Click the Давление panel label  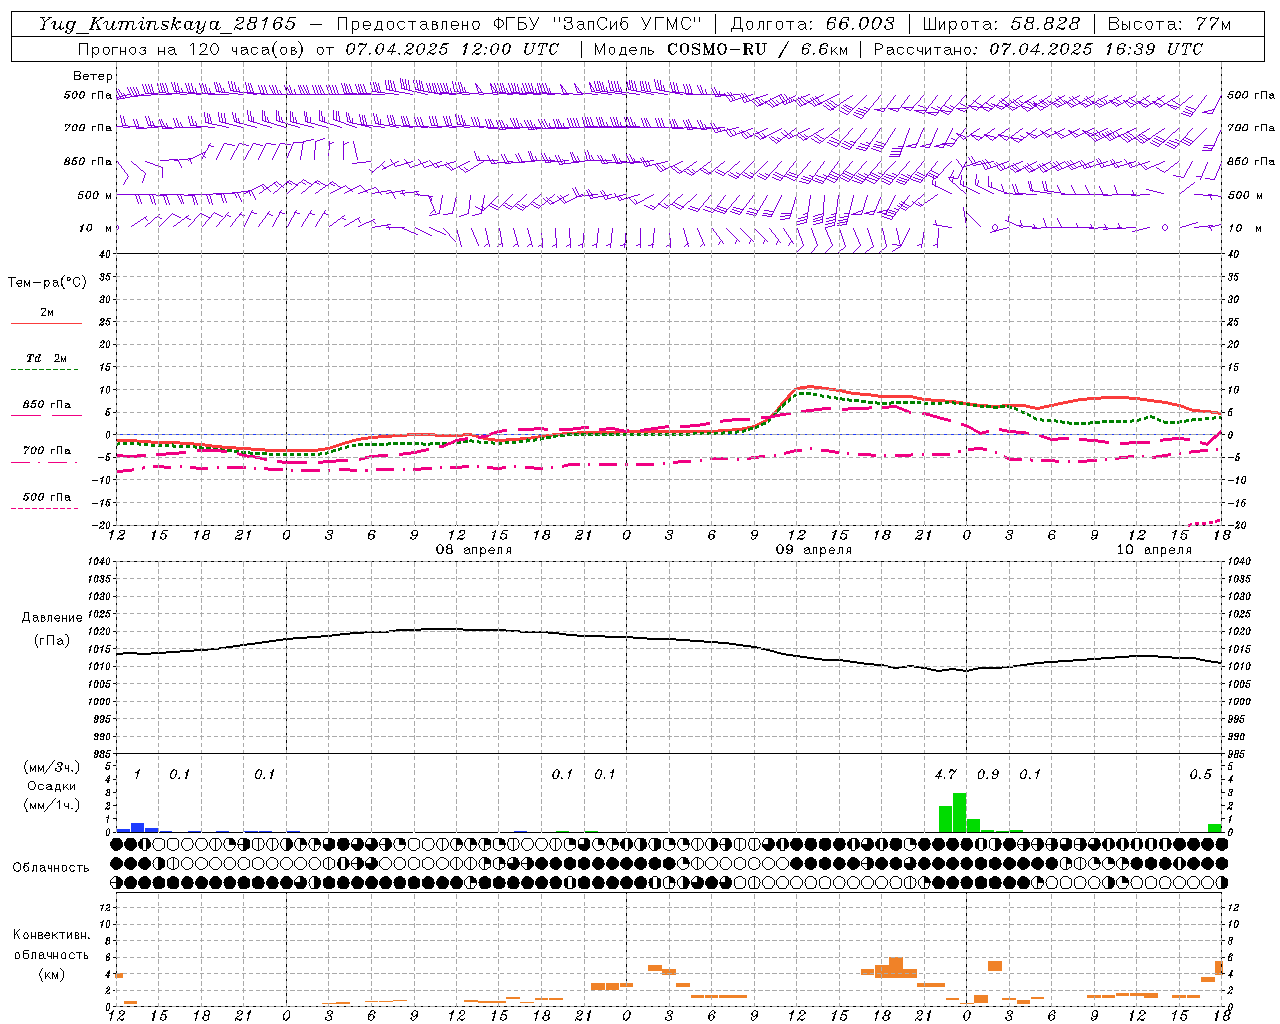click(x=52, y=618)
